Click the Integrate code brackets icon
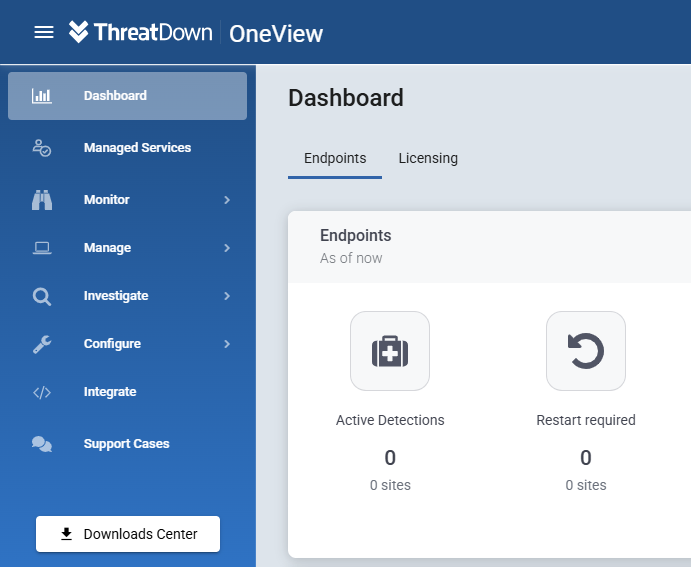 coord(42,392)
